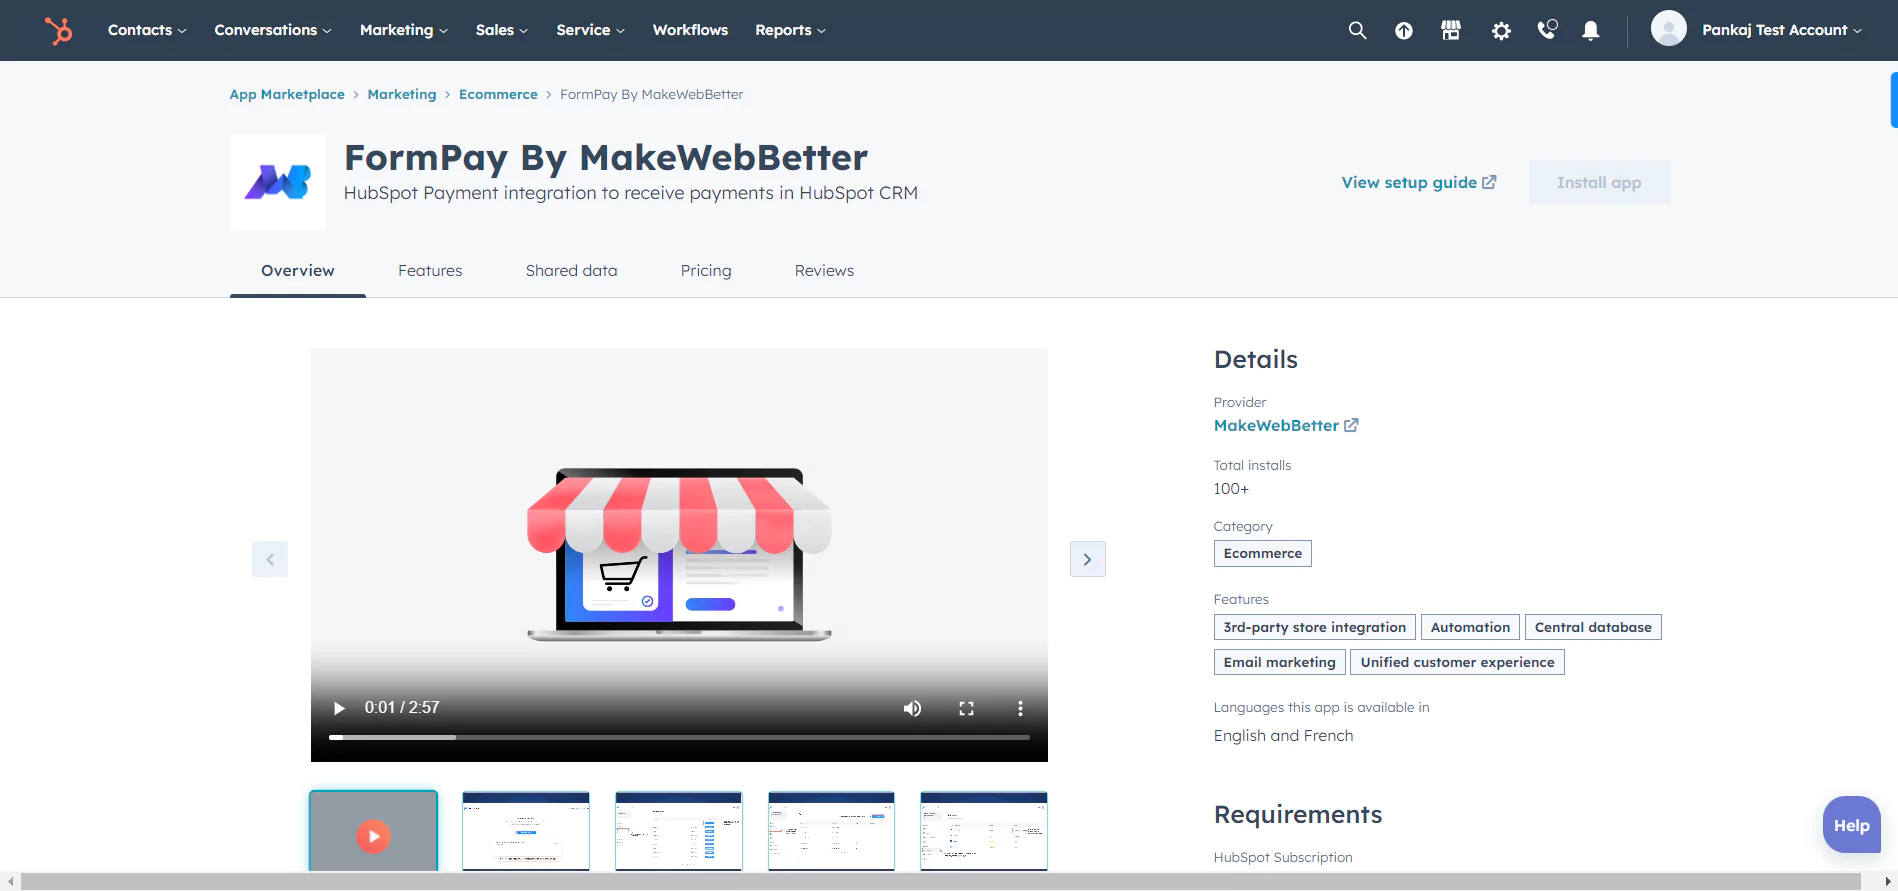Open the Pankaj Test Account dropdown

click(x=1782, y=30)
